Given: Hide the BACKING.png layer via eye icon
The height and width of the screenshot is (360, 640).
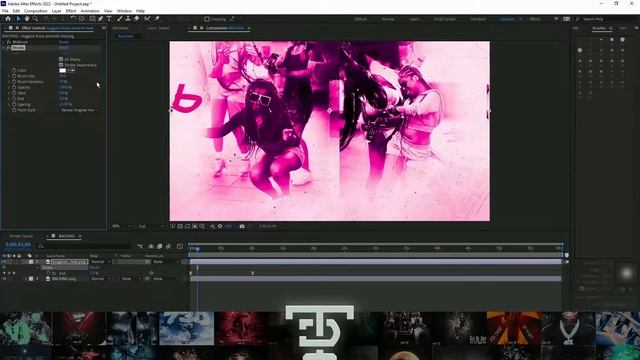Looking at the screenshot, I should click(x=4, y=279).
